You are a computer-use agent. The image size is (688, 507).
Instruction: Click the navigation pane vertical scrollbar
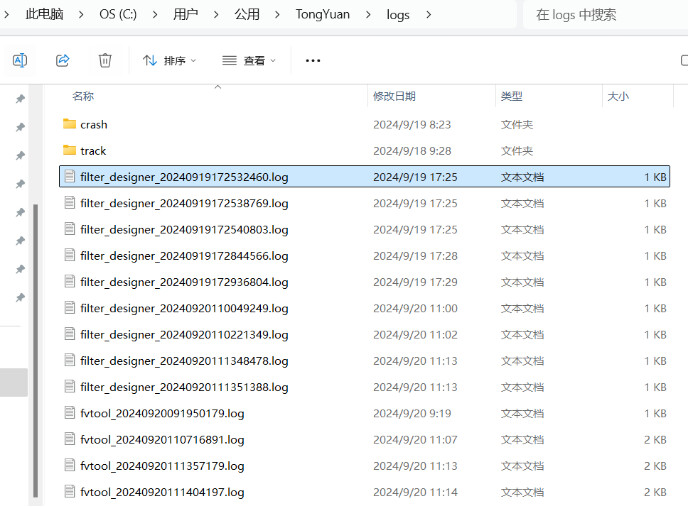coord(36,350)
